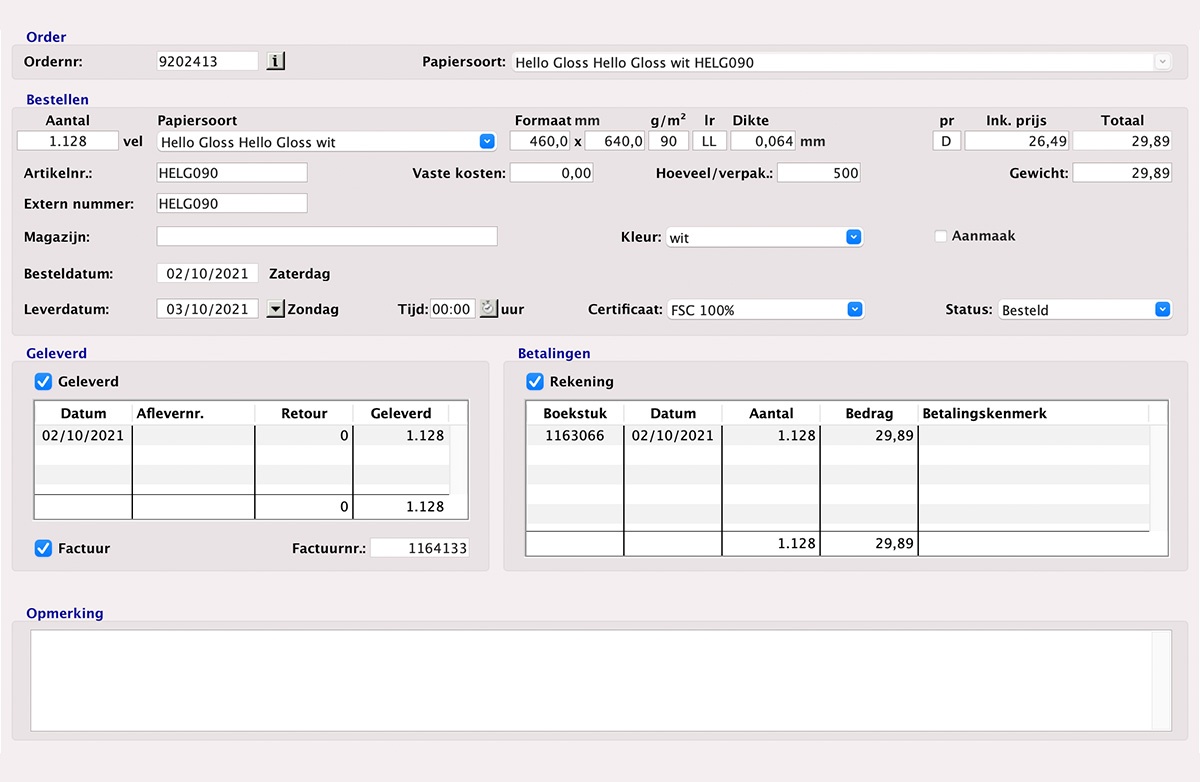Screen dimensions: 1200x782
Task: Click the Totaal field in Bestellen
Action: point(1123,141)
